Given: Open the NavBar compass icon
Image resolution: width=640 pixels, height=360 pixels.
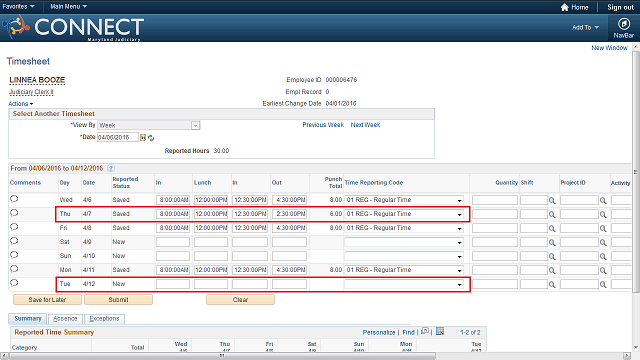Looking at the screenshot, I should coord(623,24).
